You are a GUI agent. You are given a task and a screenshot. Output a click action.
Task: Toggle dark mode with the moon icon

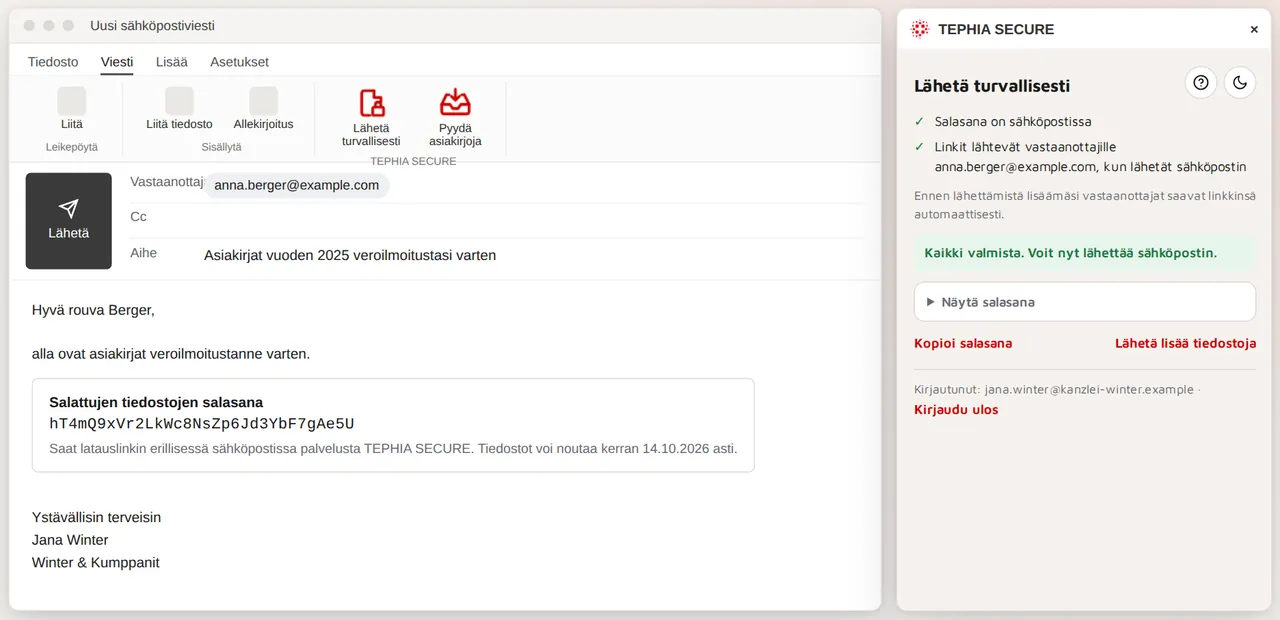(x=1240, y=83)
